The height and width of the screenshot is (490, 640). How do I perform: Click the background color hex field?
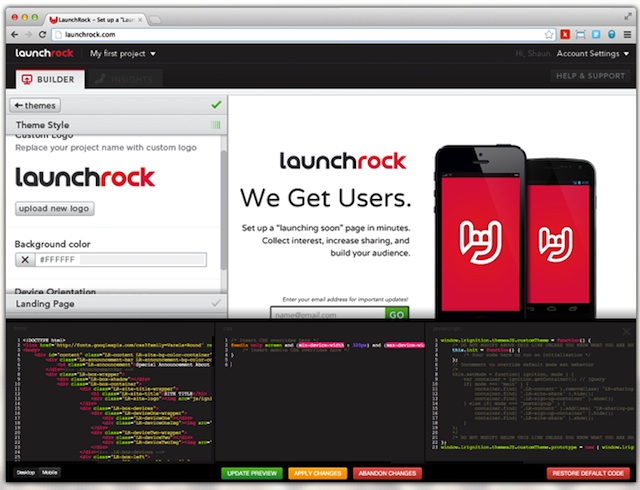point(121,260)
